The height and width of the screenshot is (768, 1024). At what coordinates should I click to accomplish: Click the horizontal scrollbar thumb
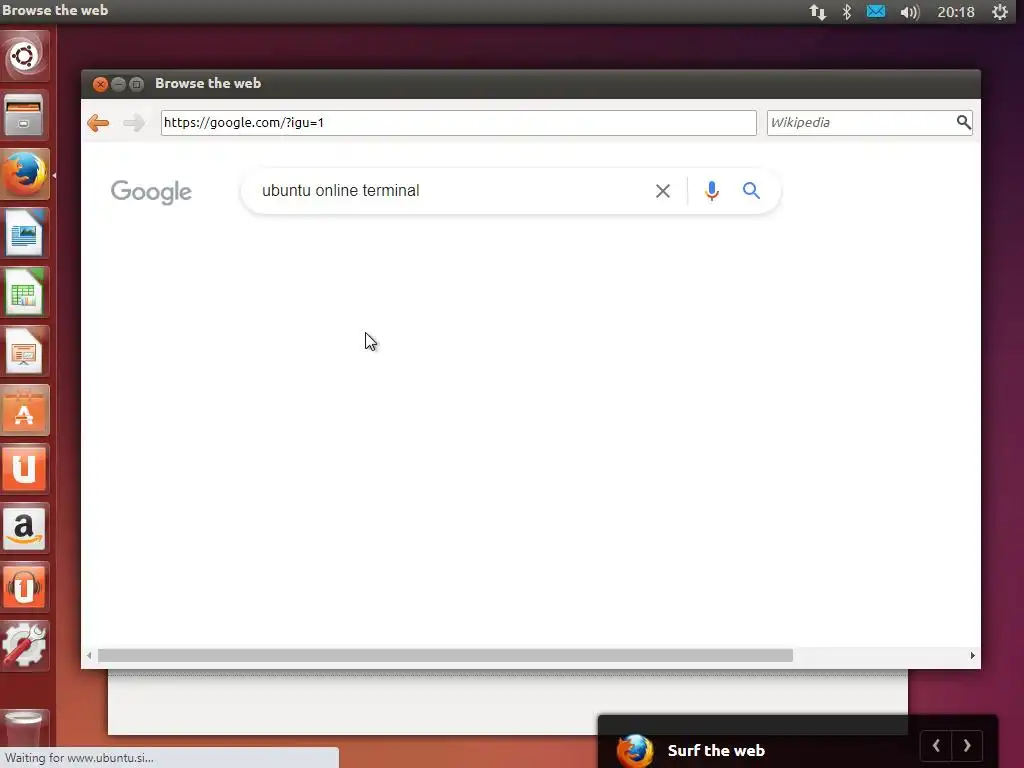click(x=445, y=655)
